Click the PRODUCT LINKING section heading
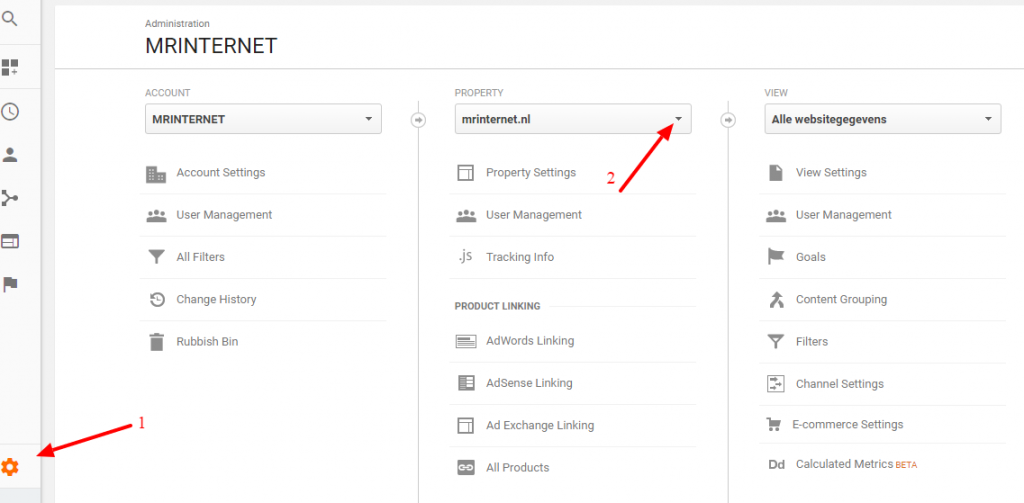The image size is (1024, 503). pyautogui.click(x=498, y=306)
